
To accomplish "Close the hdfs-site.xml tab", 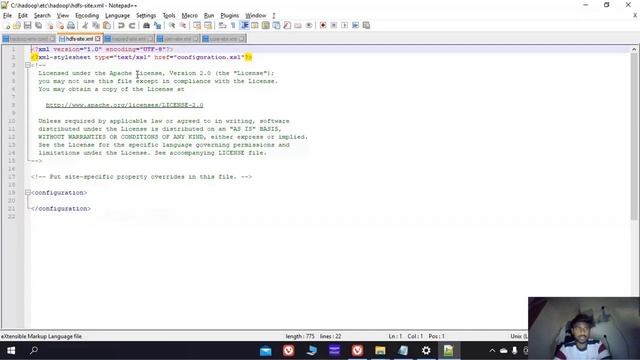I will point(98,39).
